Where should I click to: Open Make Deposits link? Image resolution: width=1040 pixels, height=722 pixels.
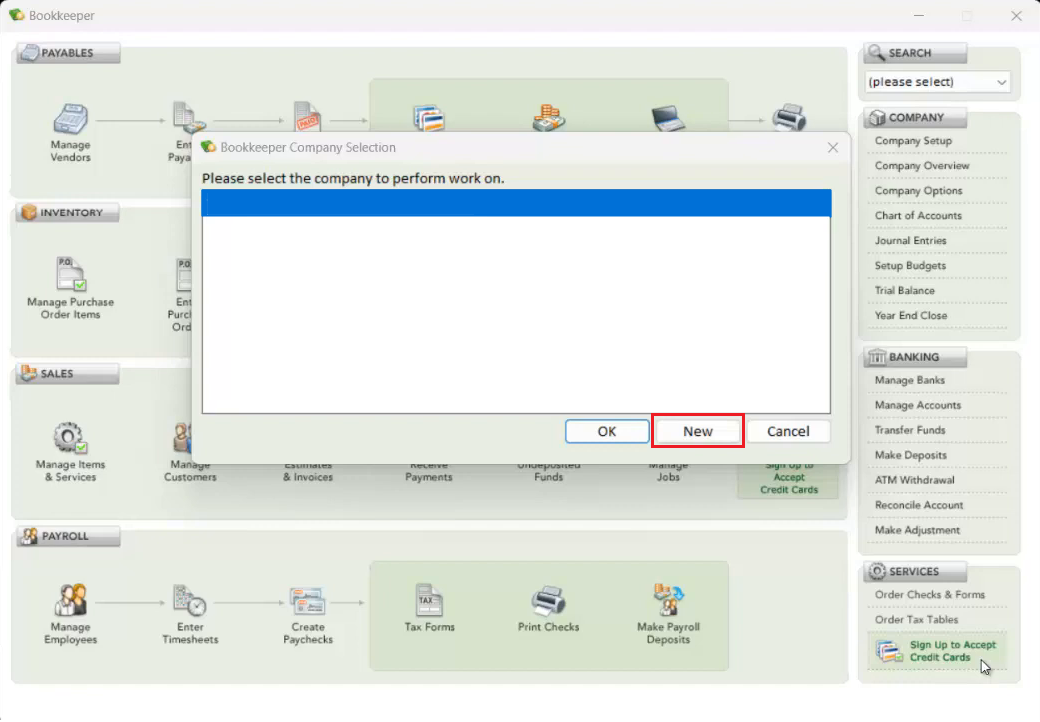click(911, 455)
